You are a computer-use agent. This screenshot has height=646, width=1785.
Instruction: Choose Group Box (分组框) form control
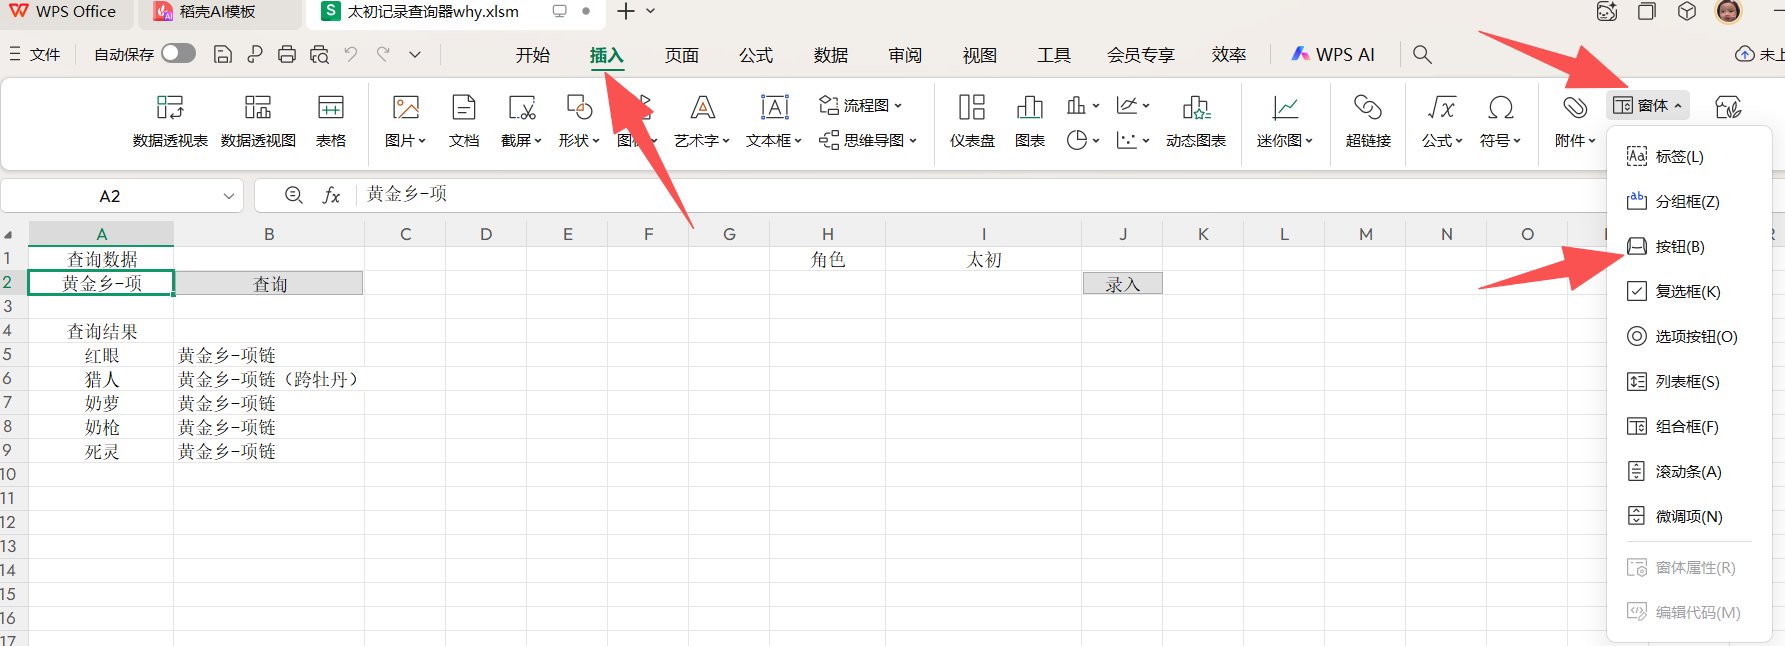[x=1689, y=201]
